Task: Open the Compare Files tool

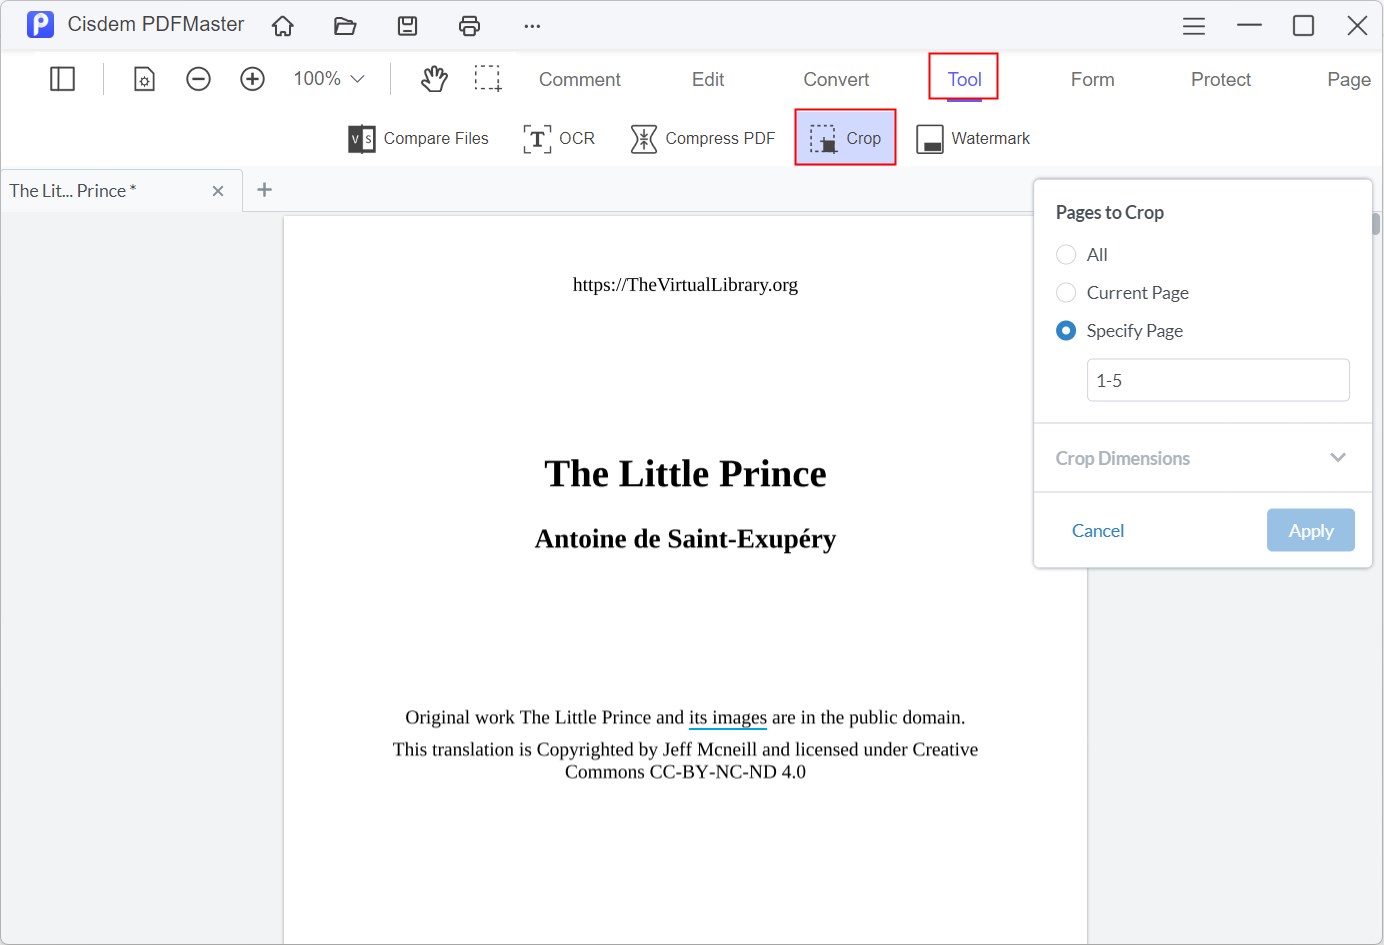Action: coord(417,138)
